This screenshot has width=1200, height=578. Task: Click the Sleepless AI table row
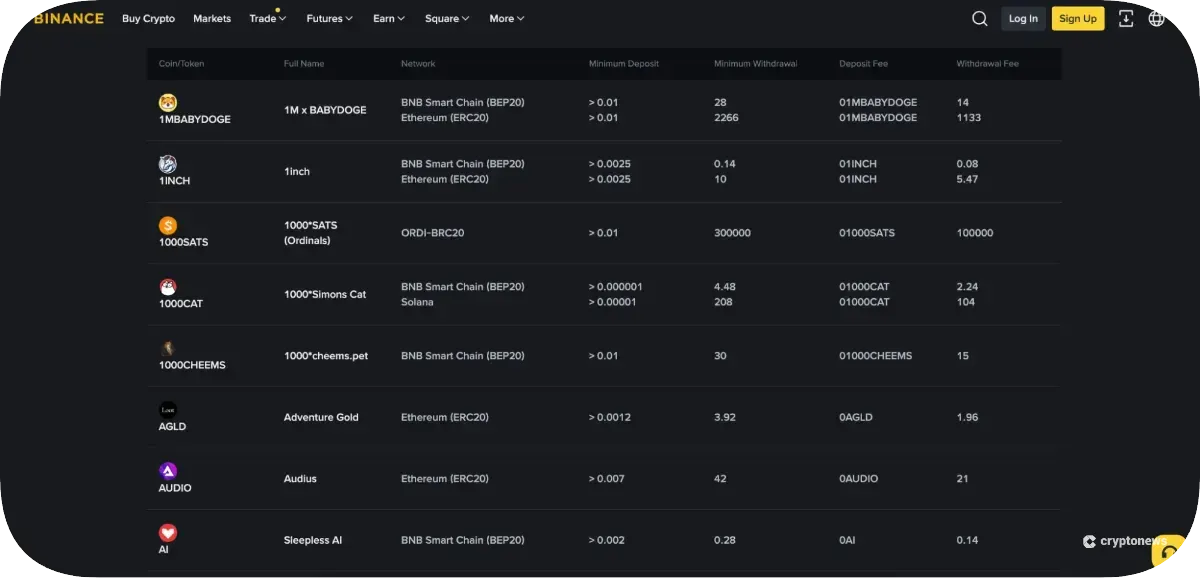tap(600, 540)
